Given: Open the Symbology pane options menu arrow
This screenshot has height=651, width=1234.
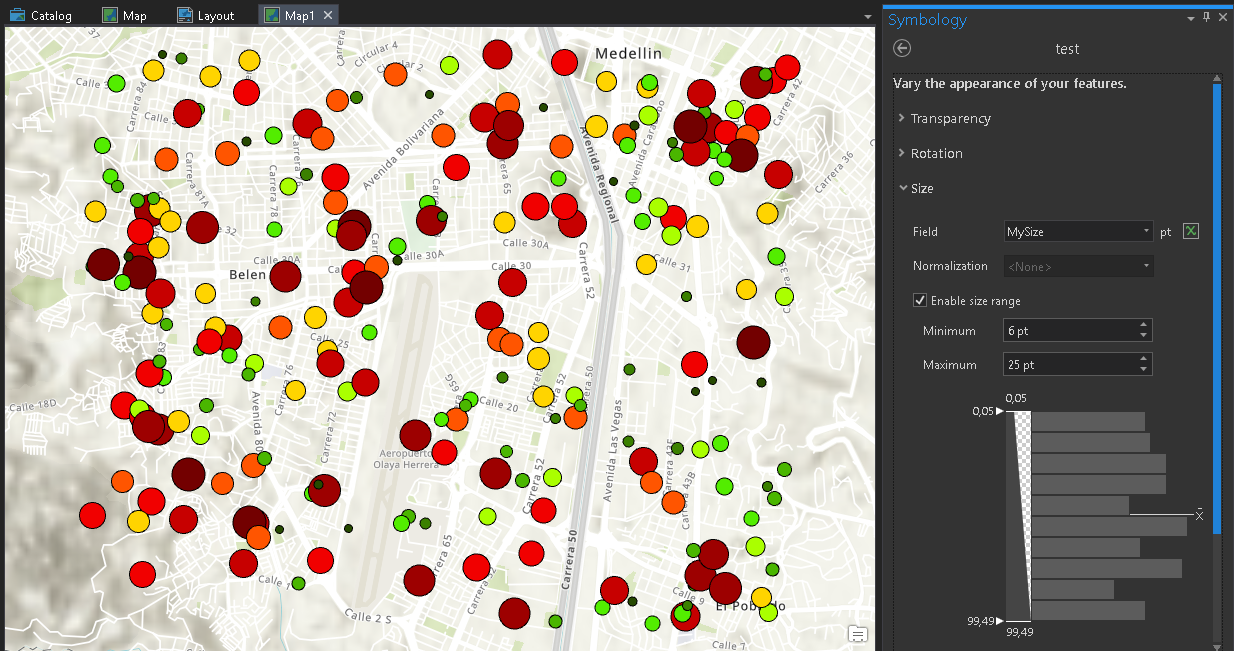Looking at the screenshot, I should [x=1190, y=19].
